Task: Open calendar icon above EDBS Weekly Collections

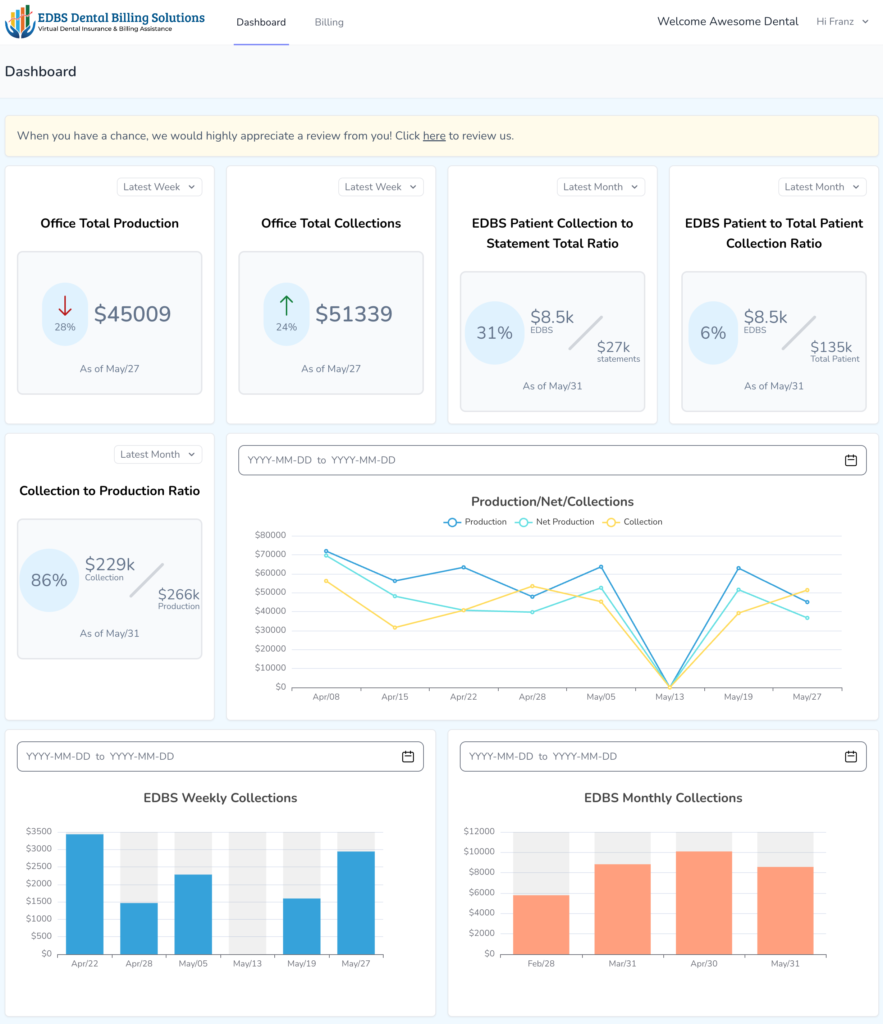Action: (408, 756)
